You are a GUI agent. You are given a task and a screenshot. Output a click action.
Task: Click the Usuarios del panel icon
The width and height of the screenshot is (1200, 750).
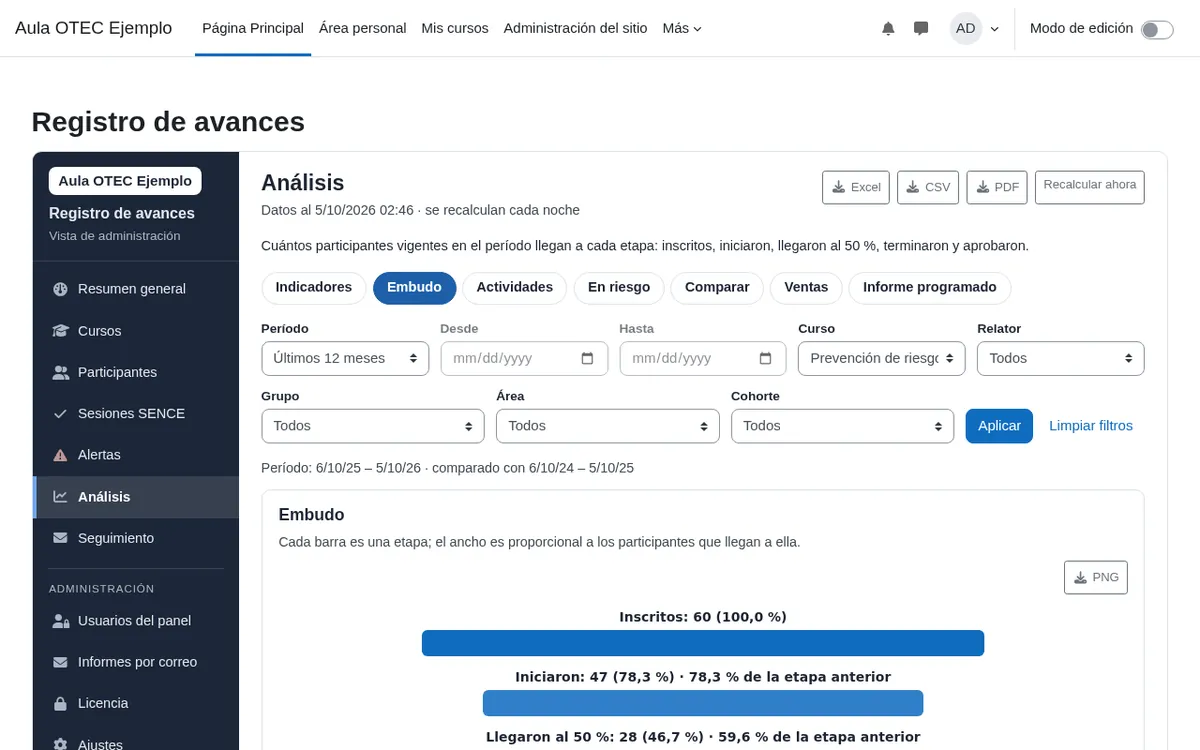60,621
